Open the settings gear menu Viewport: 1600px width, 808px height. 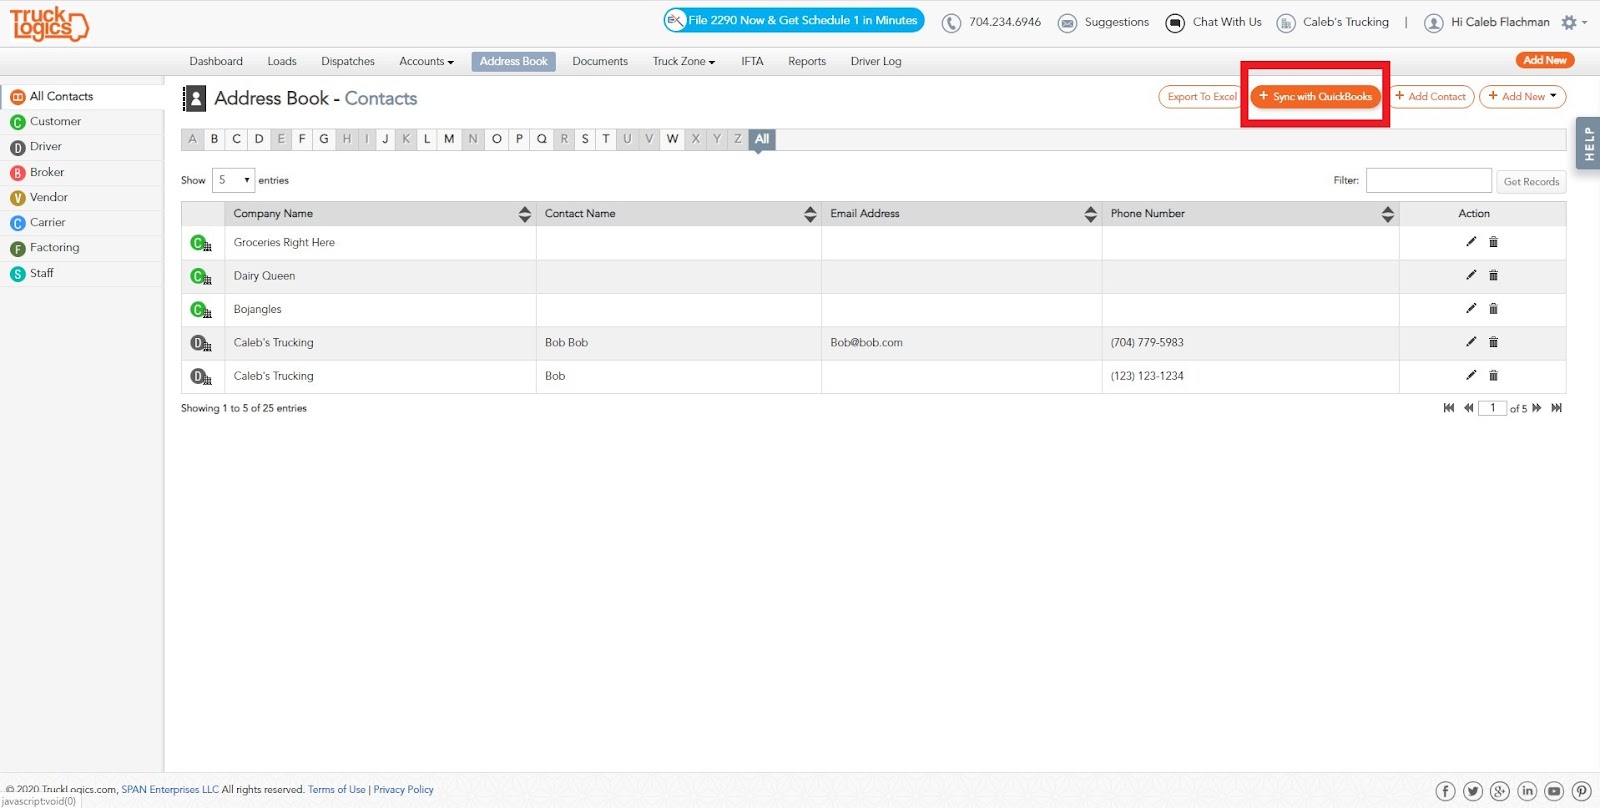coord(1573,22)
